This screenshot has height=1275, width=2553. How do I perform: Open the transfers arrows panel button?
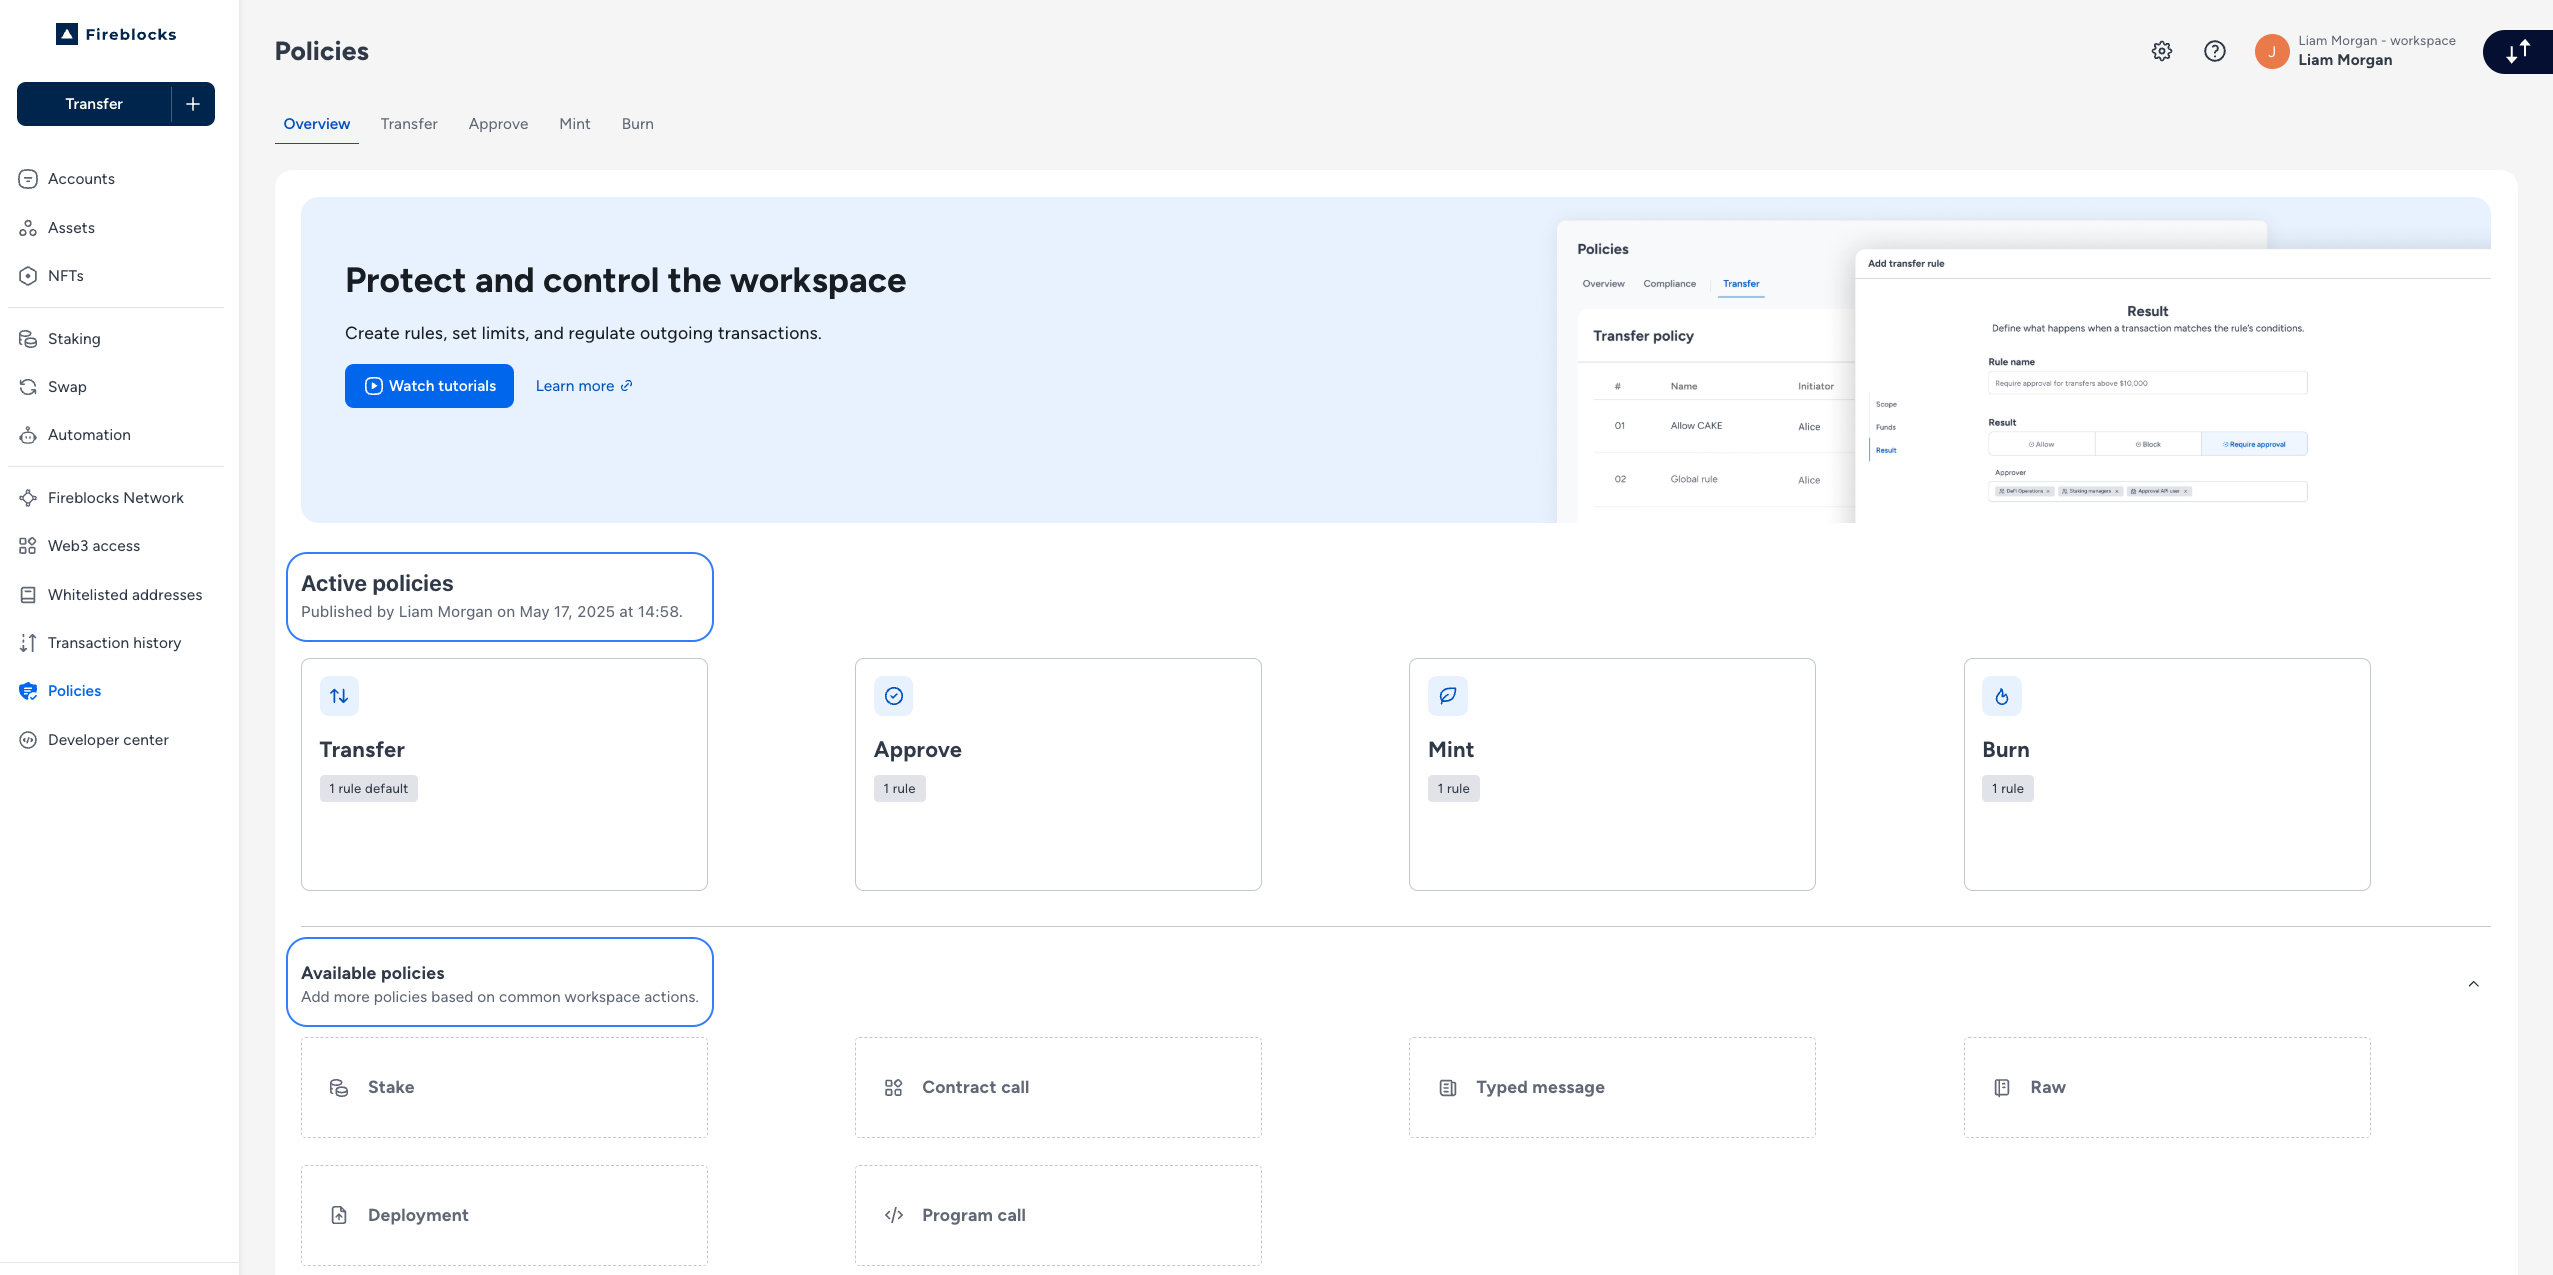(x=2518, y=51)
